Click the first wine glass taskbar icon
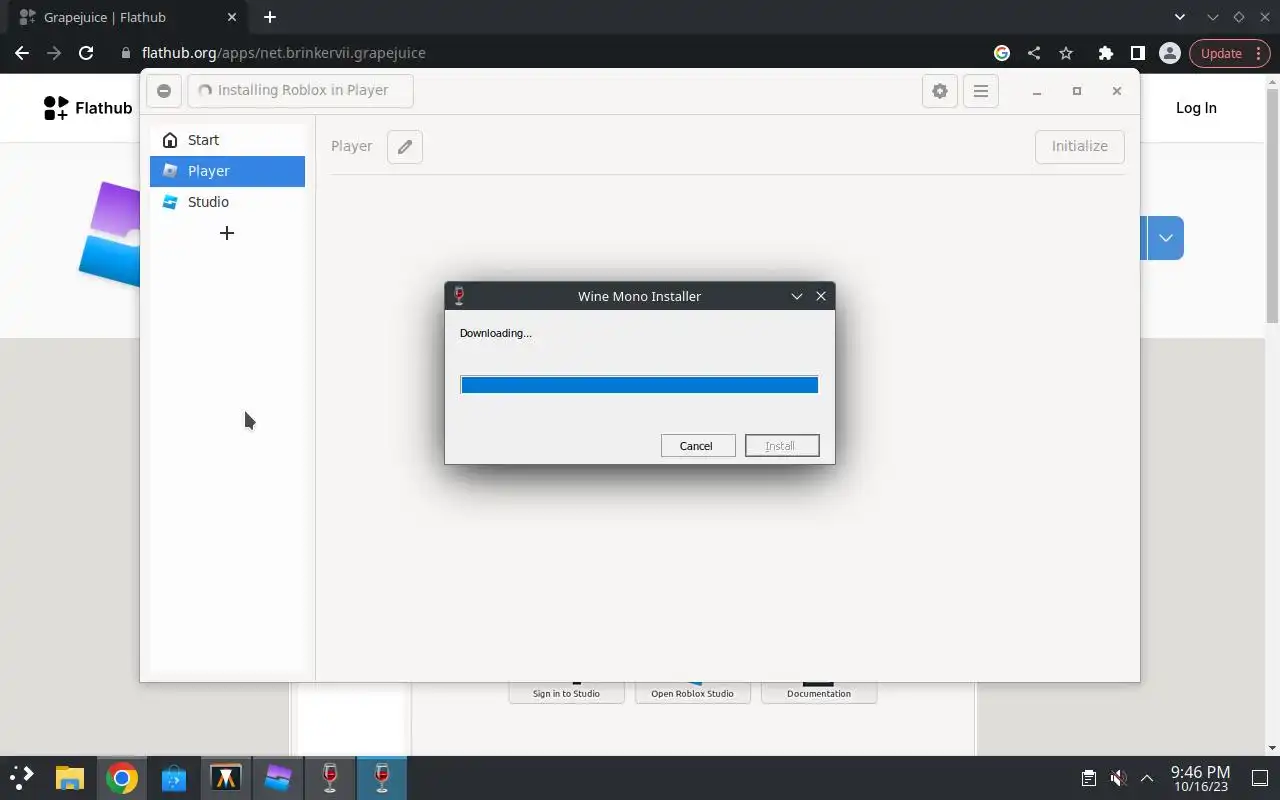The image size is (1280, 800). click(330, 777)
